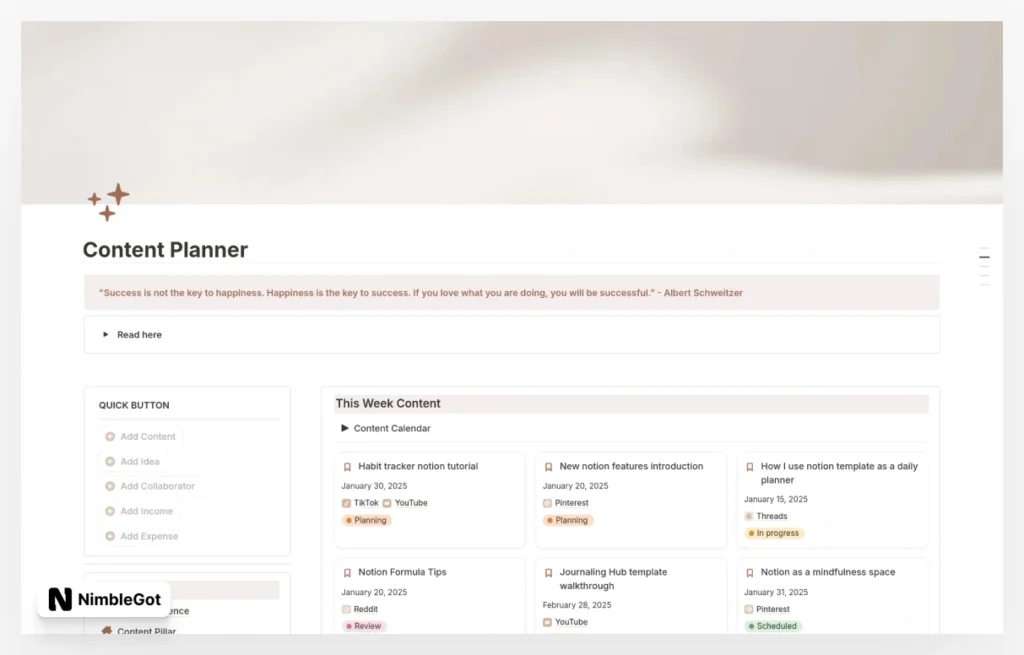Click the plus icon beside Add Content
The image size is (1024, 655).
click(110, 436)
